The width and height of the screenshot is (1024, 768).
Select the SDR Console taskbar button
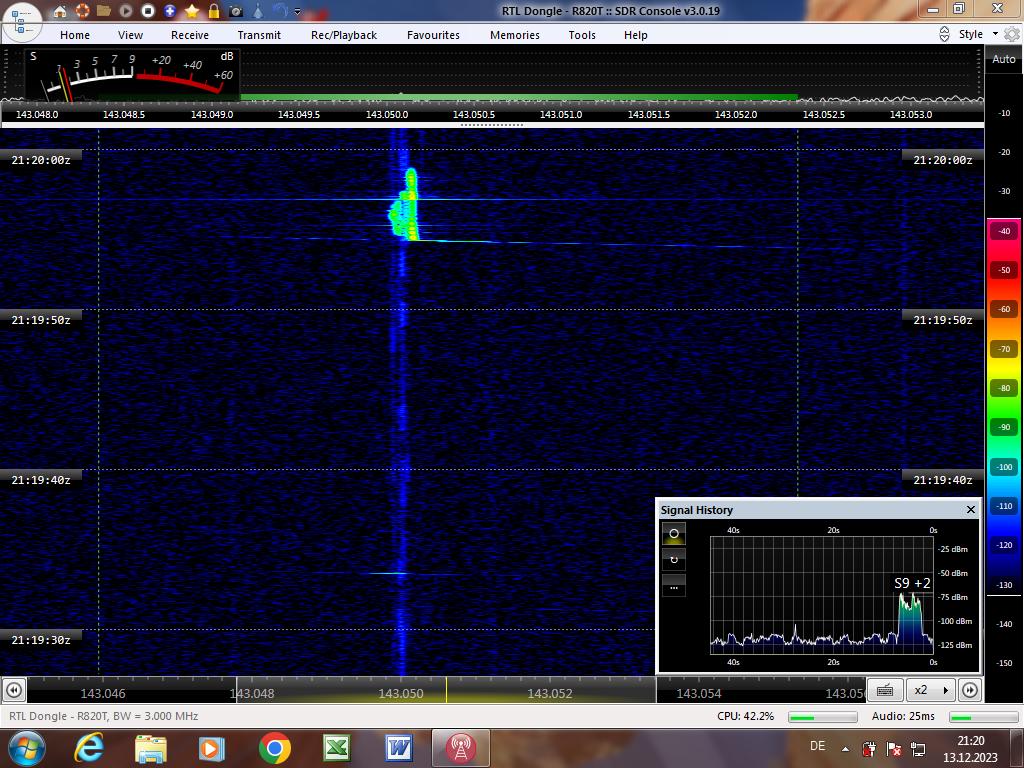point(460,748)
